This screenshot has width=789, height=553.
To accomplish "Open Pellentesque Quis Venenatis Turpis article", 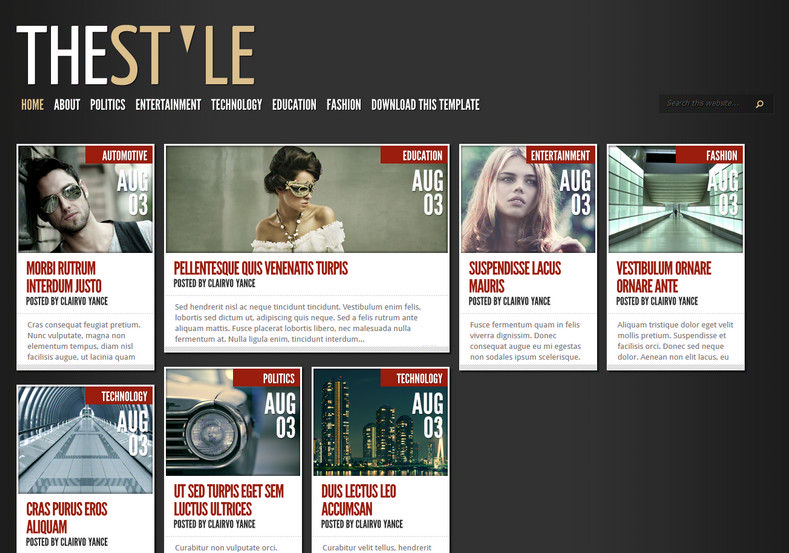I will (261, 268).
